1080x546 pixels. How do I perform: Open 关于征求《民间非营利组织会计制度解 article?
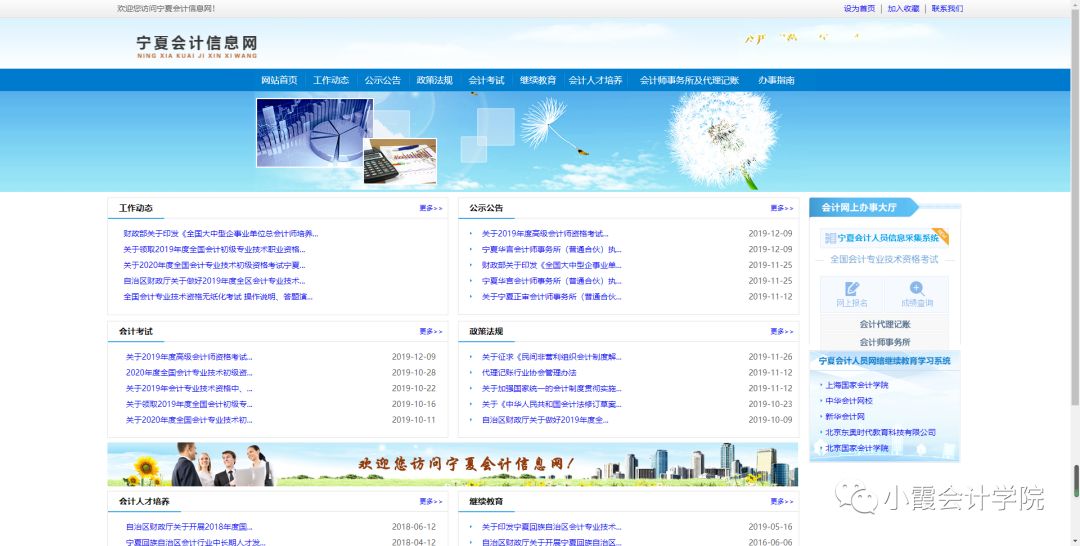(551, 357)
